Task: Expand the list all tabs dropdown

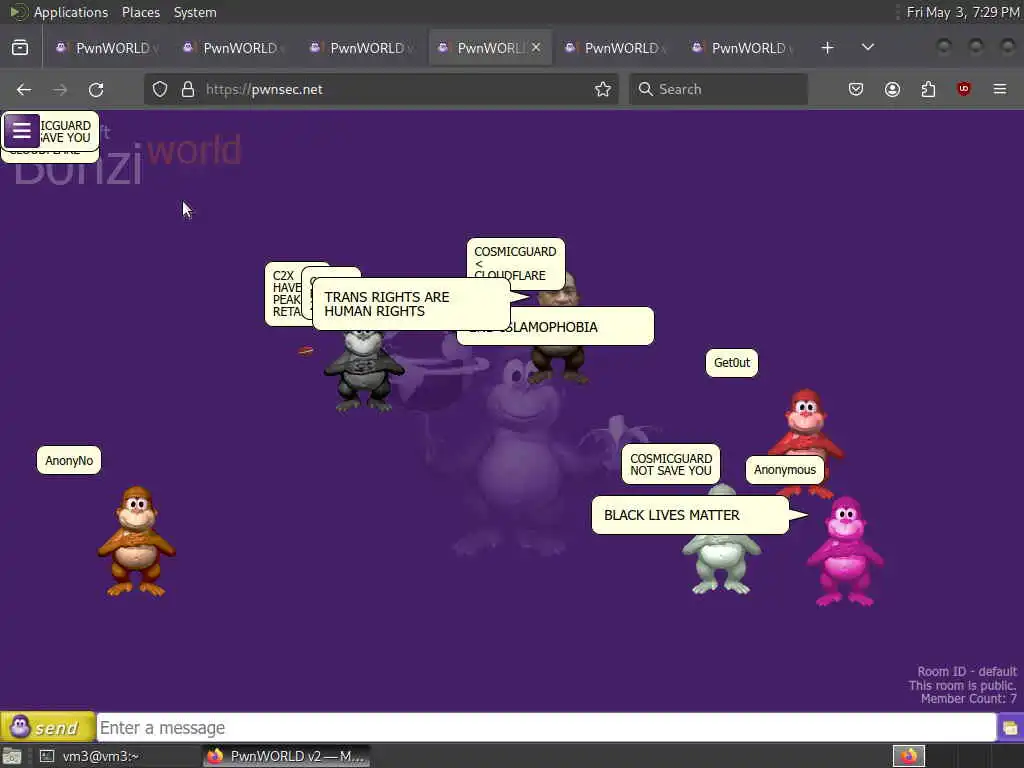Action: pyautogui.click(x=868, y=48)
